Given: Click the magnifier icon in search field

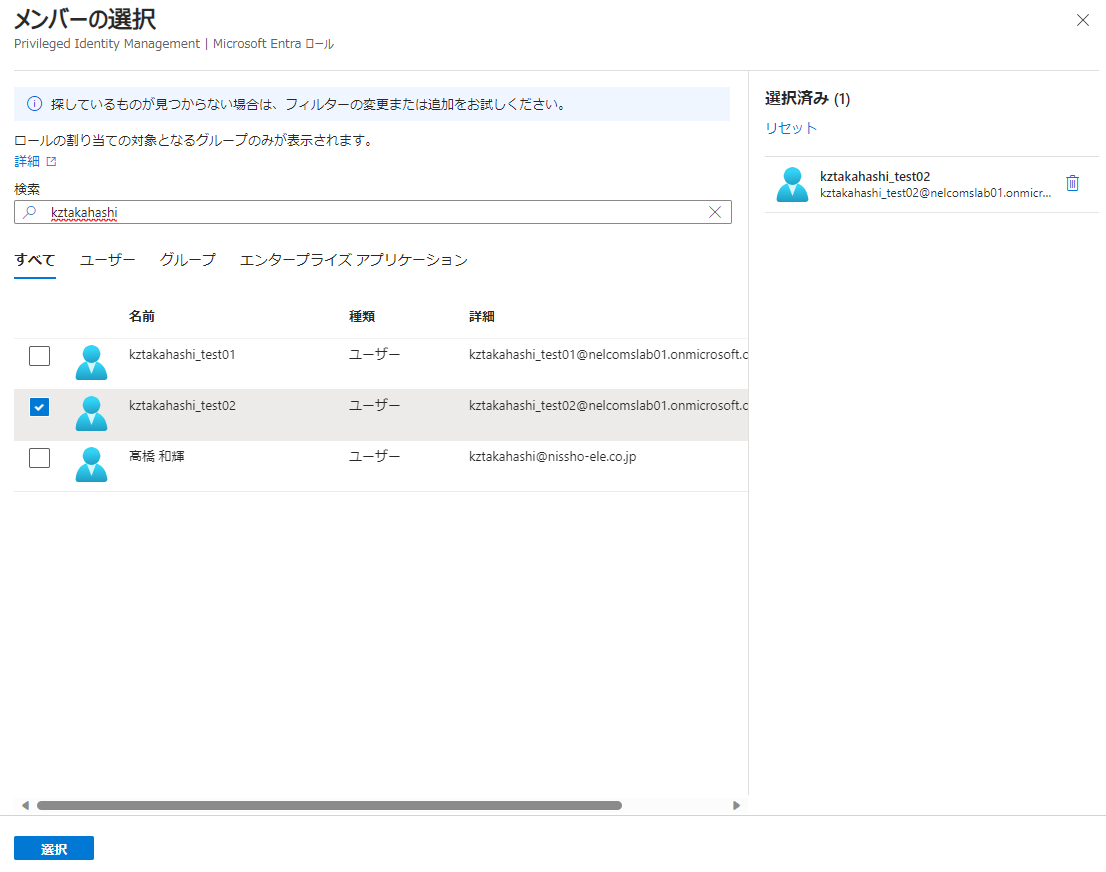Looking at the screenshot, I should [30, 212].
